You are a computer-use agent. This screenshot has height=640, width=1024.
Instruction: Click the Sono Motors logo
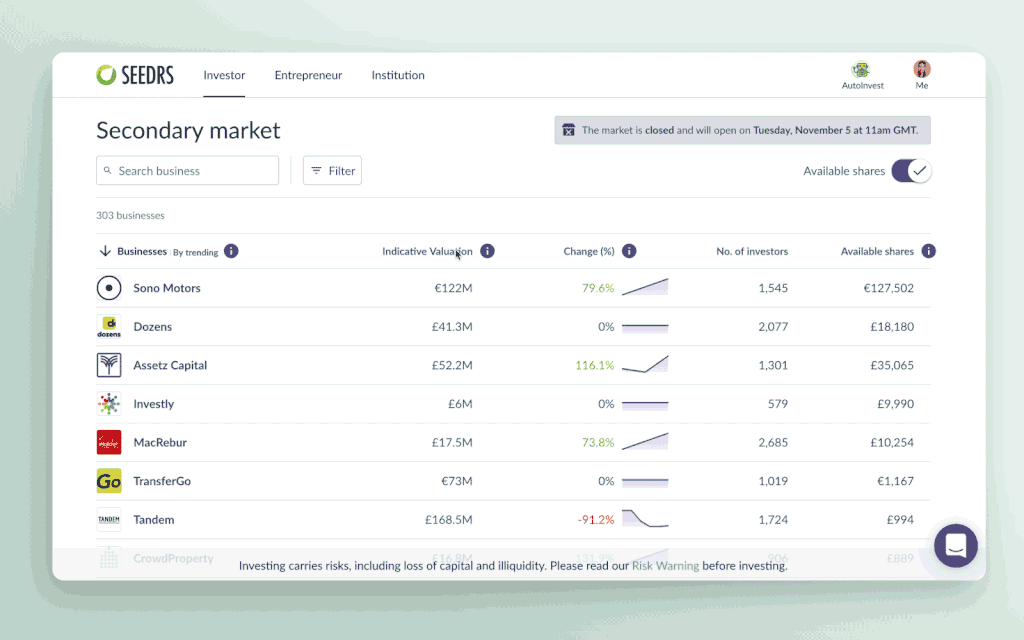[109, 288]
